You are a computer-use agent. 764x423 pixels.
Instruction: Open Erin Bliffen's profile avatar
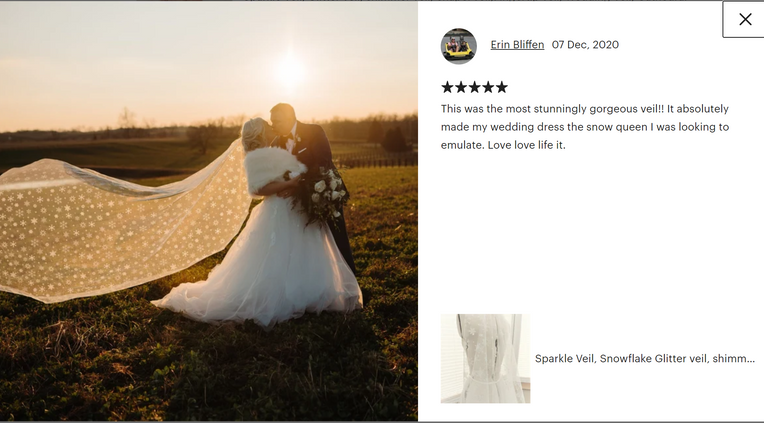pos(458,46)
